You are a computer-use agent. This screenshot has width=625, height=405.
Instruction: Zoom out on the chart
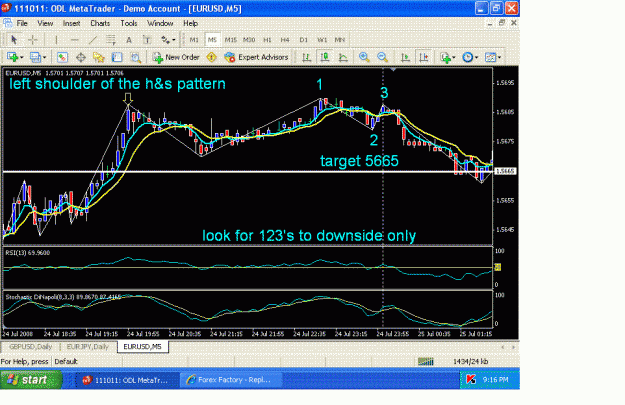click(x=382, y=57)
